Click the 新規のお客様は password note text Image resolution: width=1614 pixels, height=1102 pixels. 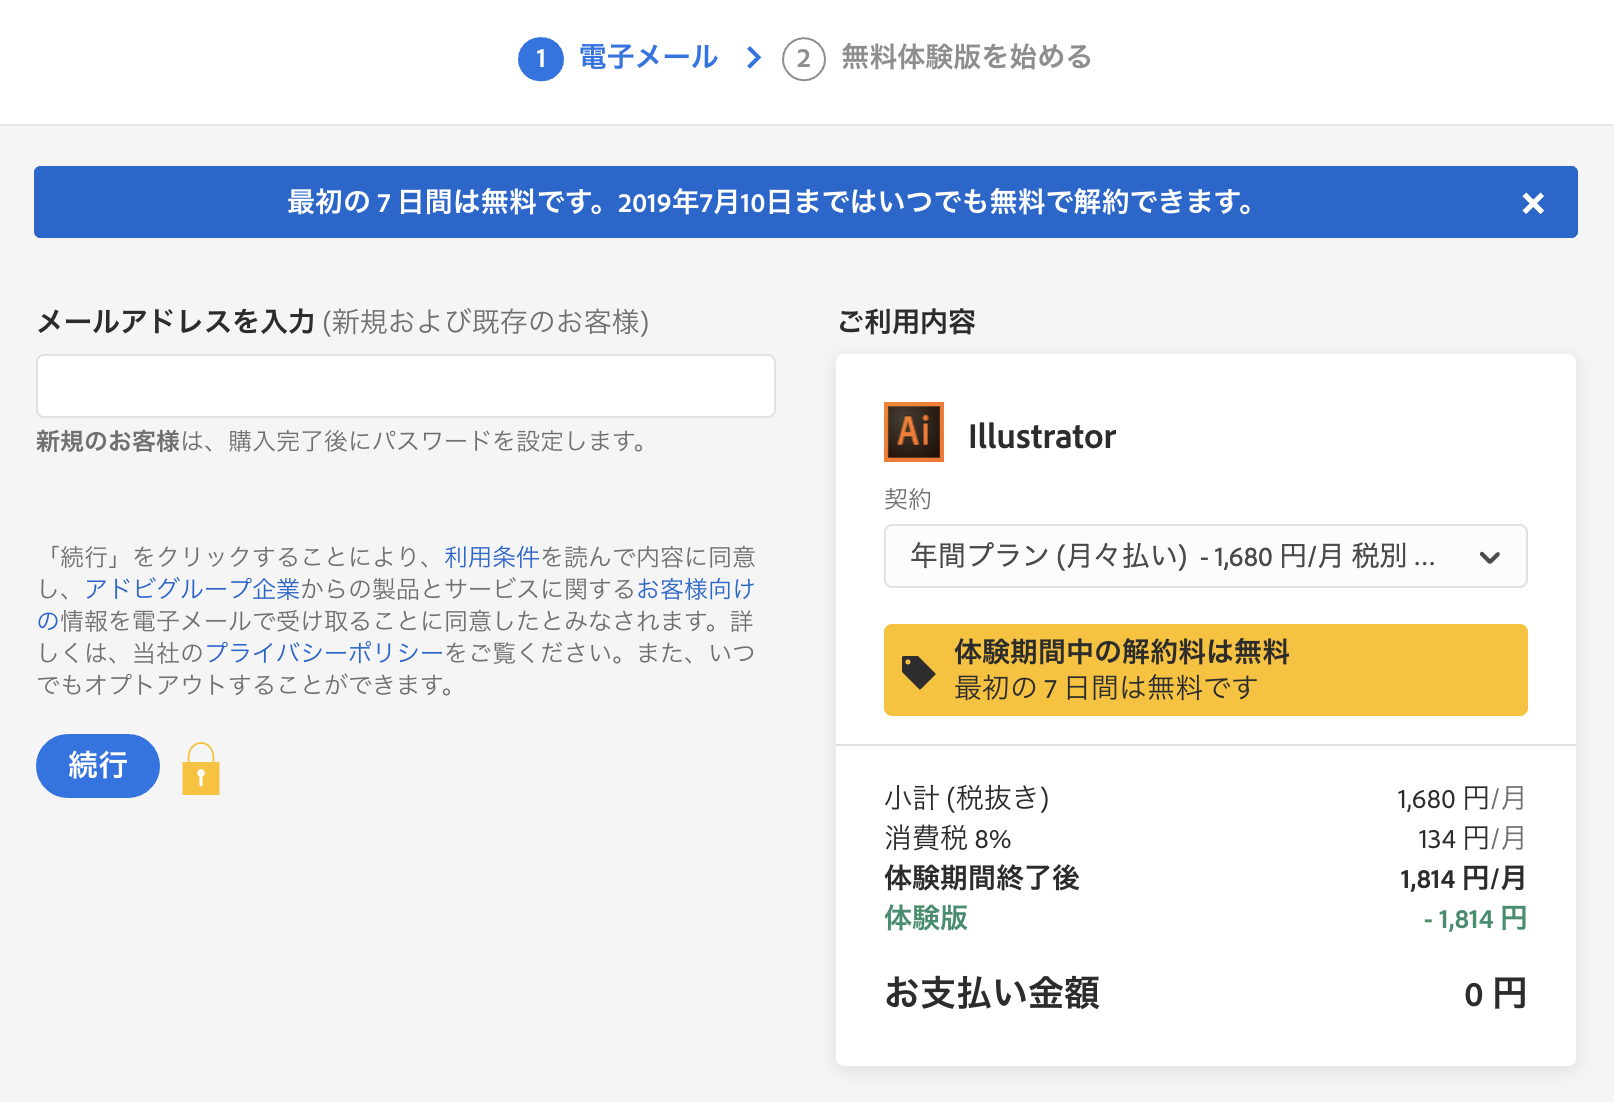tap(344, 441)
